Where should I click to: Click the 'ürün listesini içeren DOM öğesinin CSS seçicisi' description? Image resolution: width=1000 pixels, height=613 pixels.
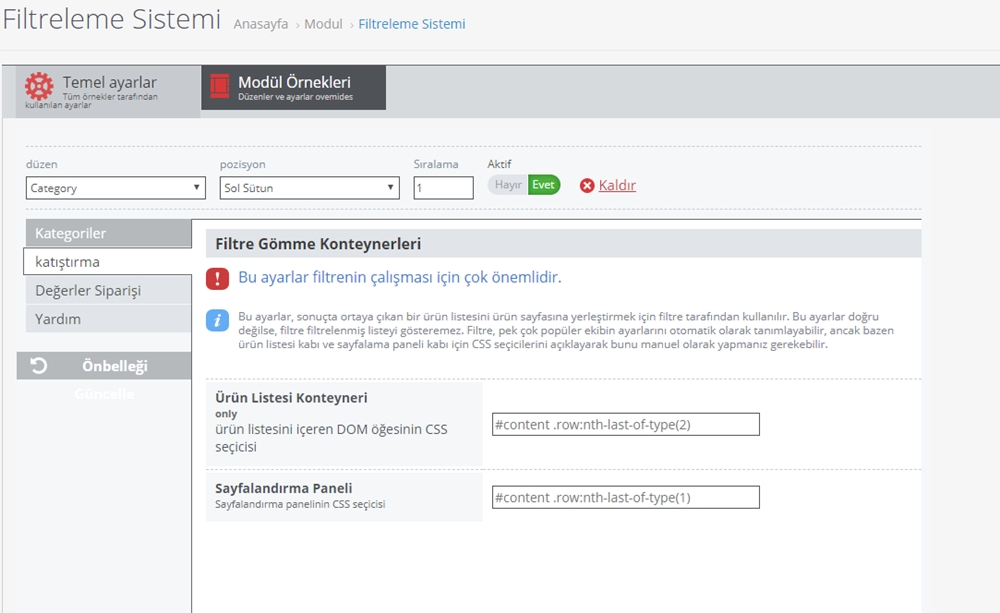[332, 438]
